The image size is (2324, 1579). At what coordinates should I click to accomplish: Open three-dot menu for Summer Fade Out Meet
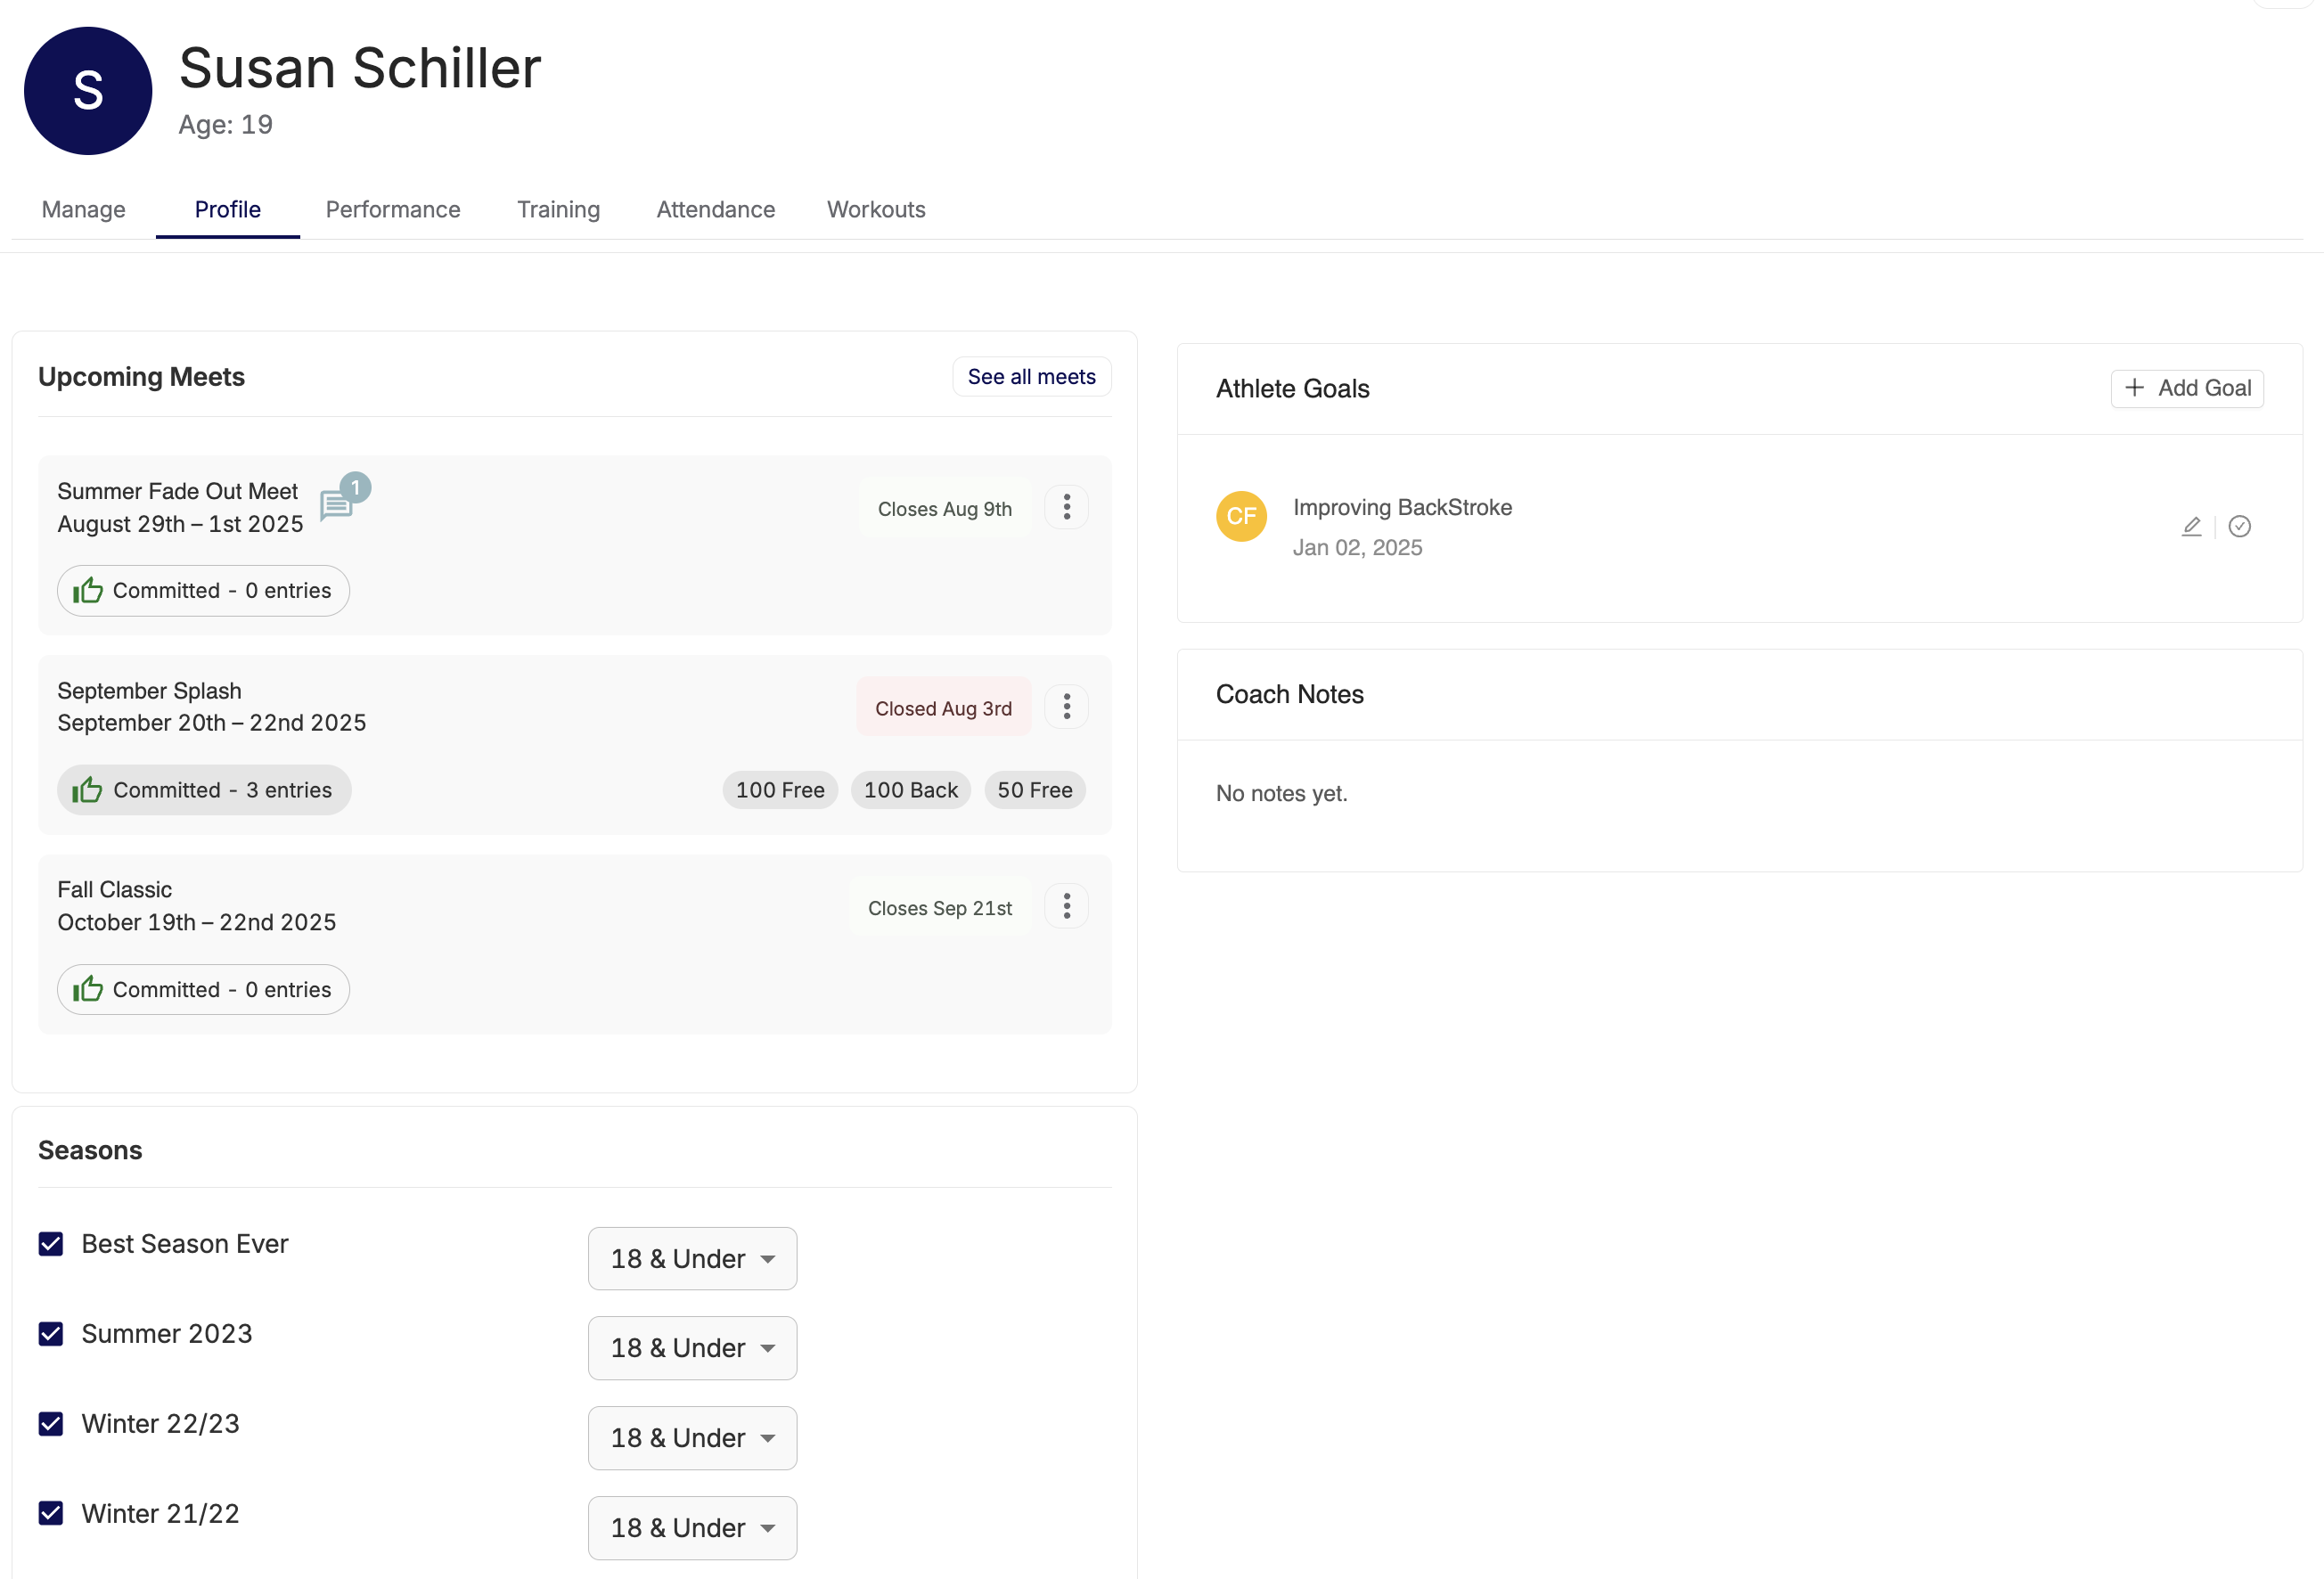(1066, 507)
